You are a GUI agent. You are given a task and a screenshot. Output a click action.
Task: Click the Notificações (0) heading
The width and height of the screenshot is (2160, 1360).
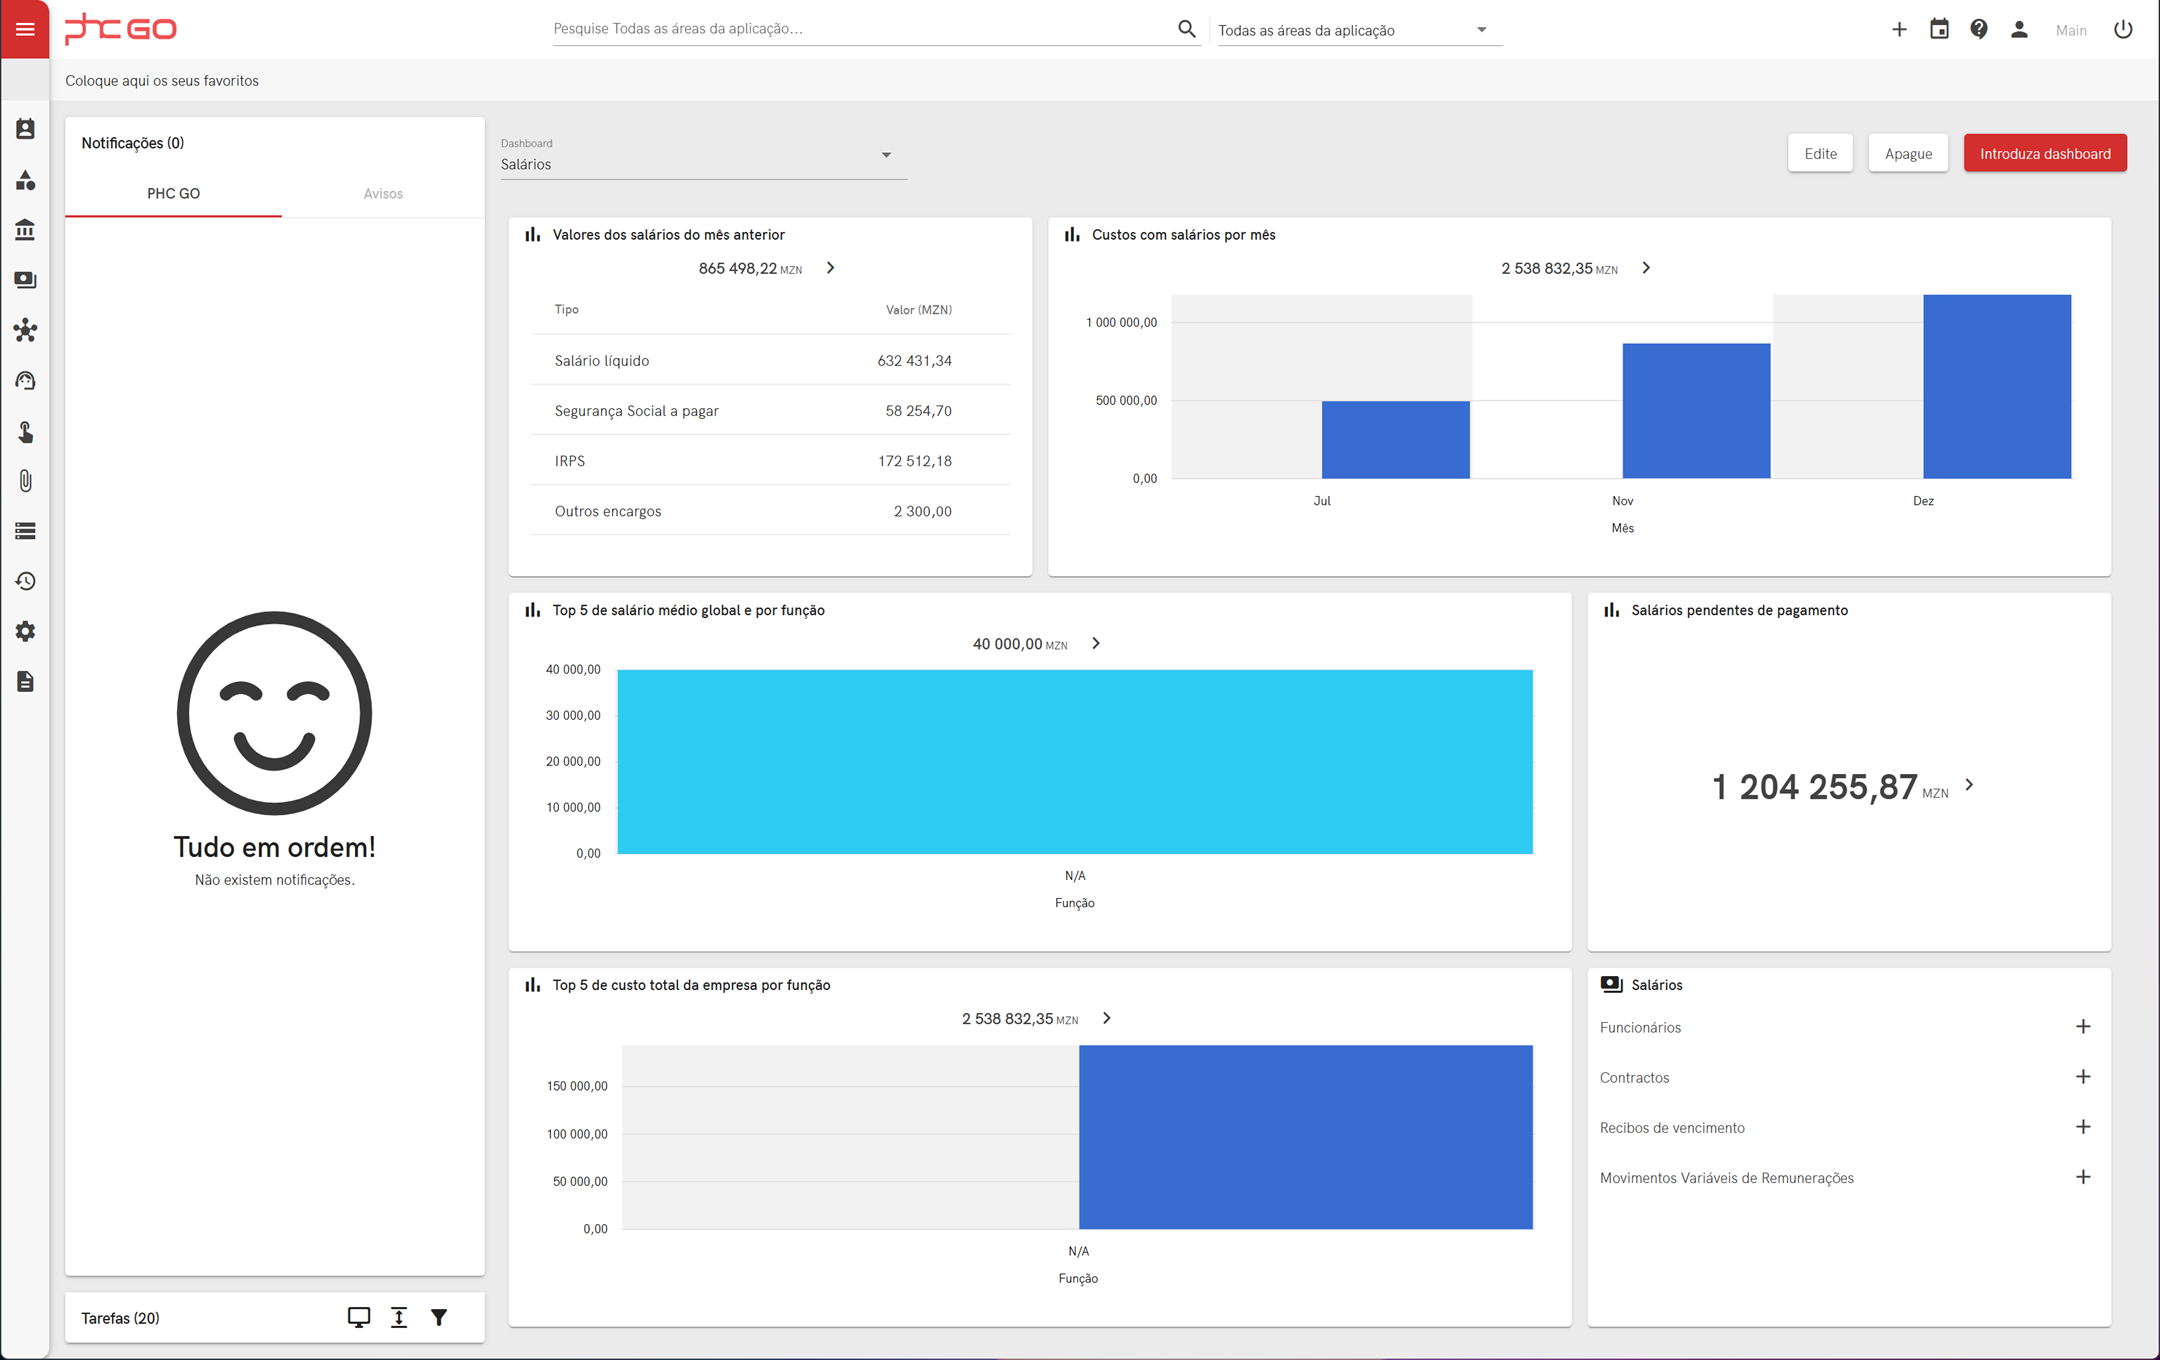point(133,143)
